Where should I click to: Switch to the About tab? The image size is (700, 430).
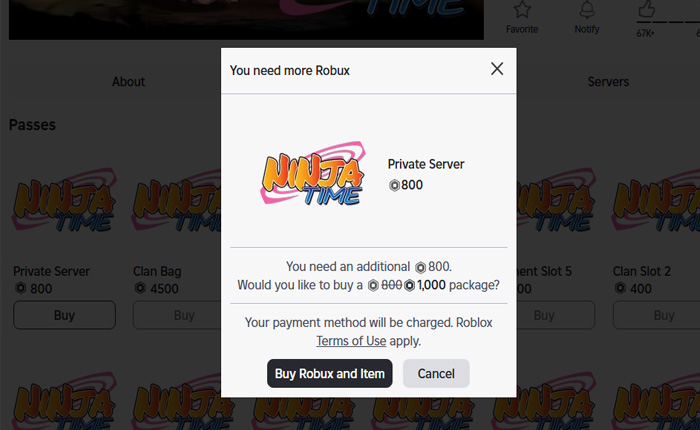[128, 82]
